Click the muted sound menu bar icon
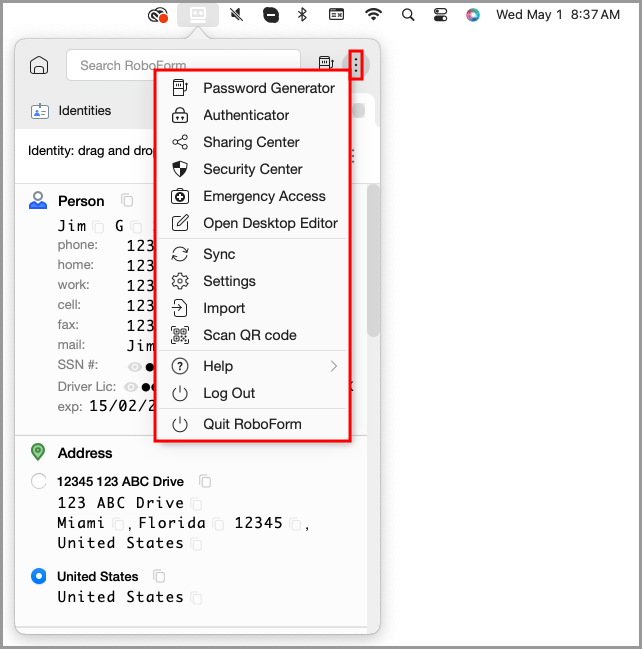The width and height of the screenshot is (642, 649). pyautogui.click(x=236, y=15)
